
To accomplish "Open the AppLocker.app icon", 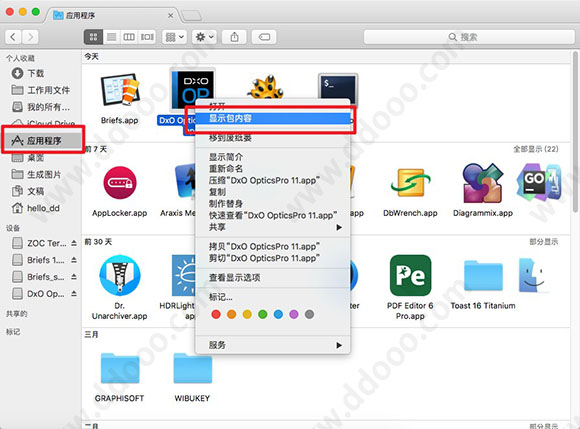I will coord(120,183).
